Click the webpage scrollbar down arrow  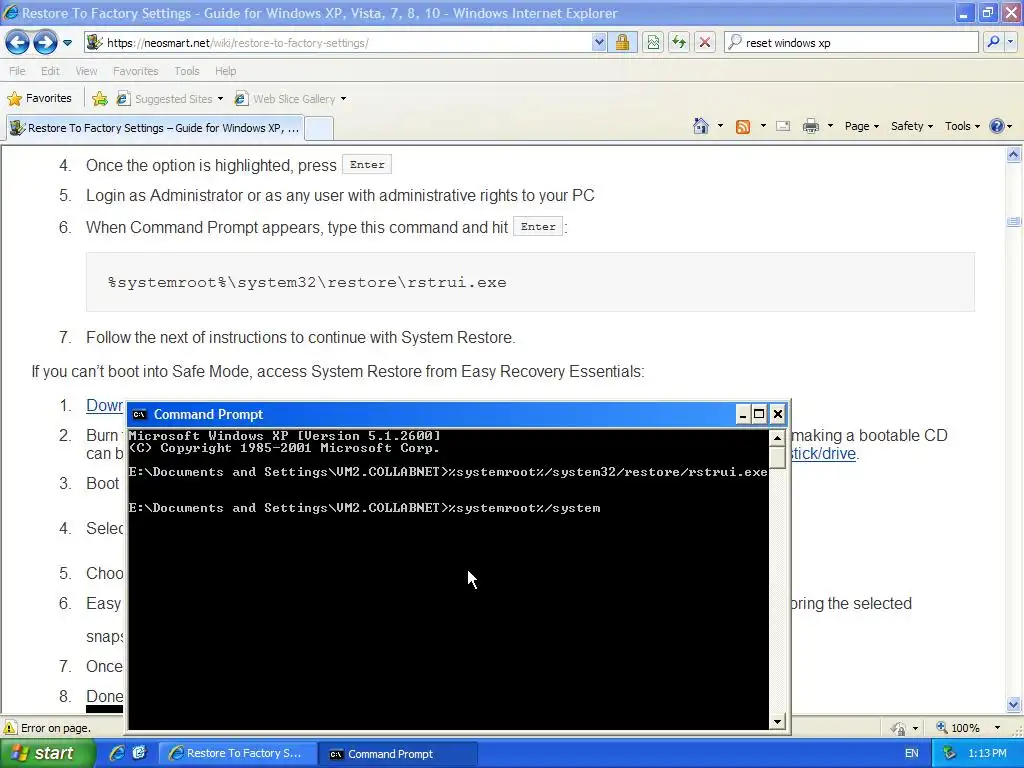1014,705
